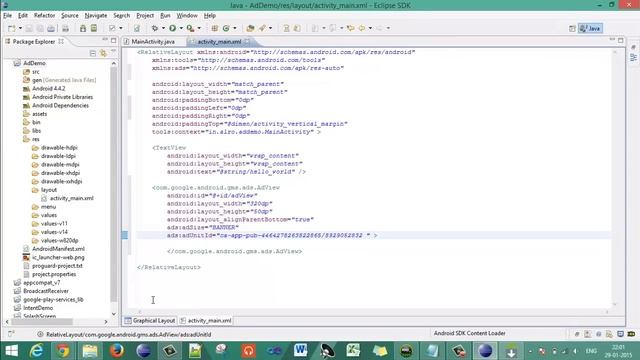Open the New wizard toolbar icon
Screen dimensions: 640x360
point(12,28)
